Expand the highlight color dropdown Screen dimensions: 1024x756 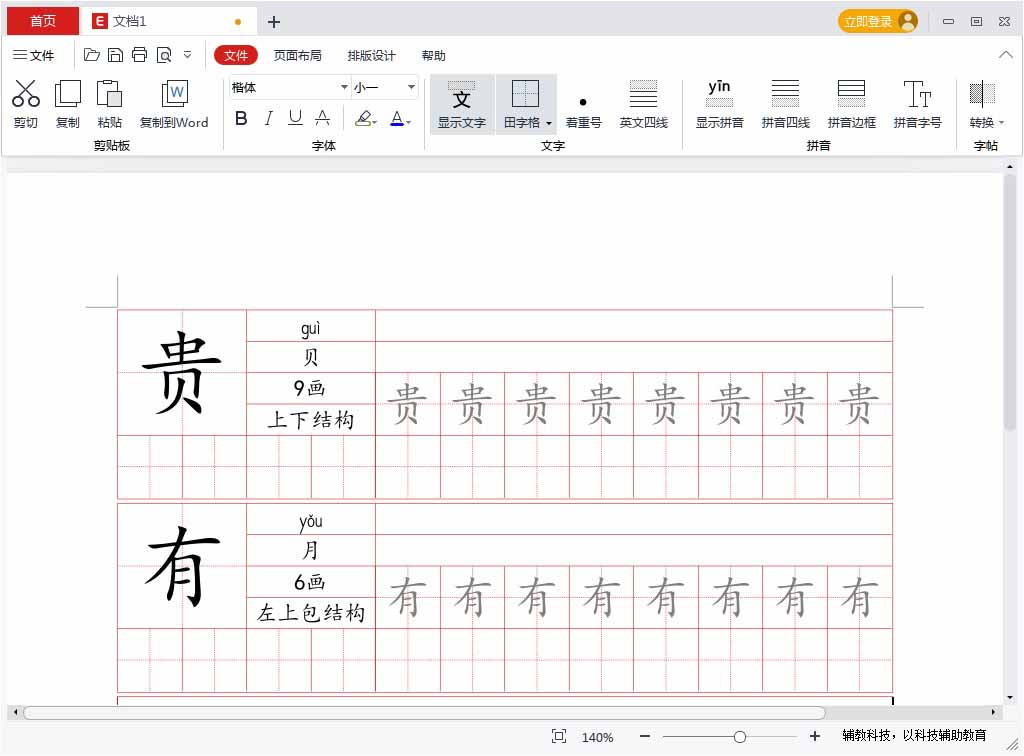[x=376, y=122]
